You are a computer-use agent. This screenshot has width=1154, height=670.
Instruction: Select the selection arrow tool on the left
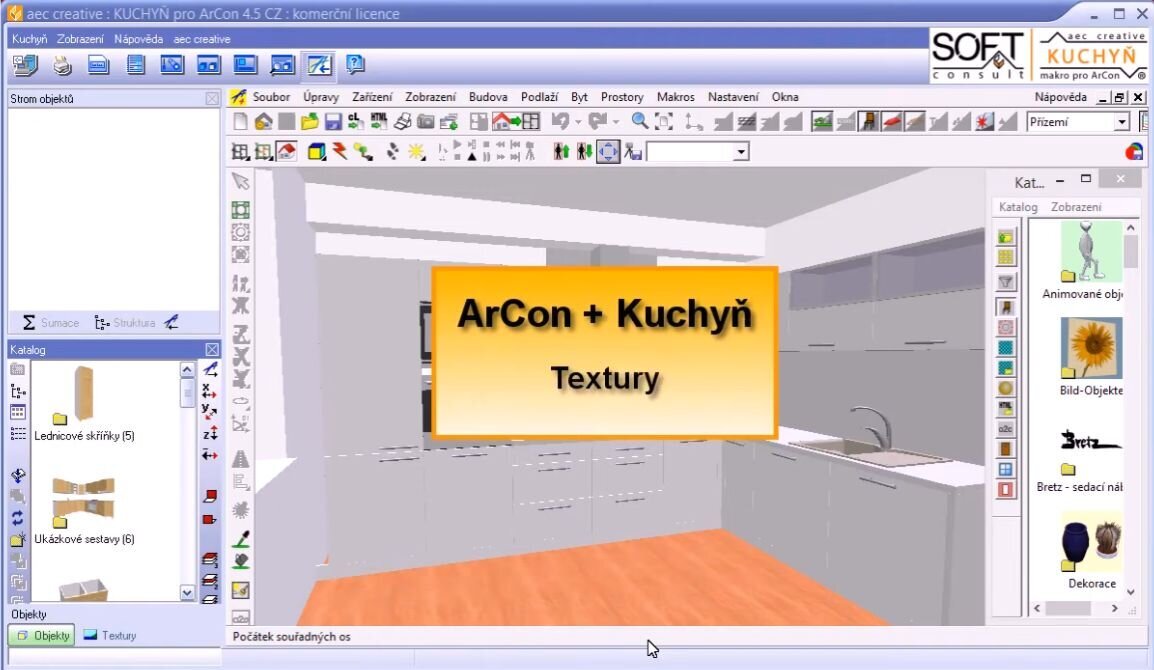point(240,182)
